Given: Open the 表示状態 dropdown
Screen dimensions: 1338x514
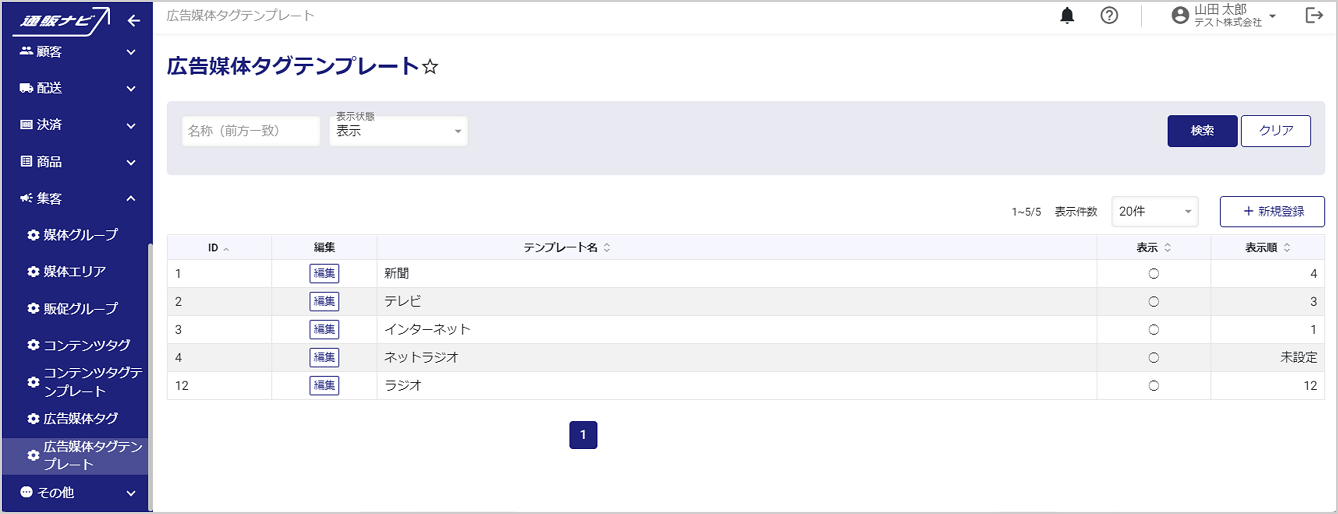Looking at the screenshot, I should [x=398, y=131].
